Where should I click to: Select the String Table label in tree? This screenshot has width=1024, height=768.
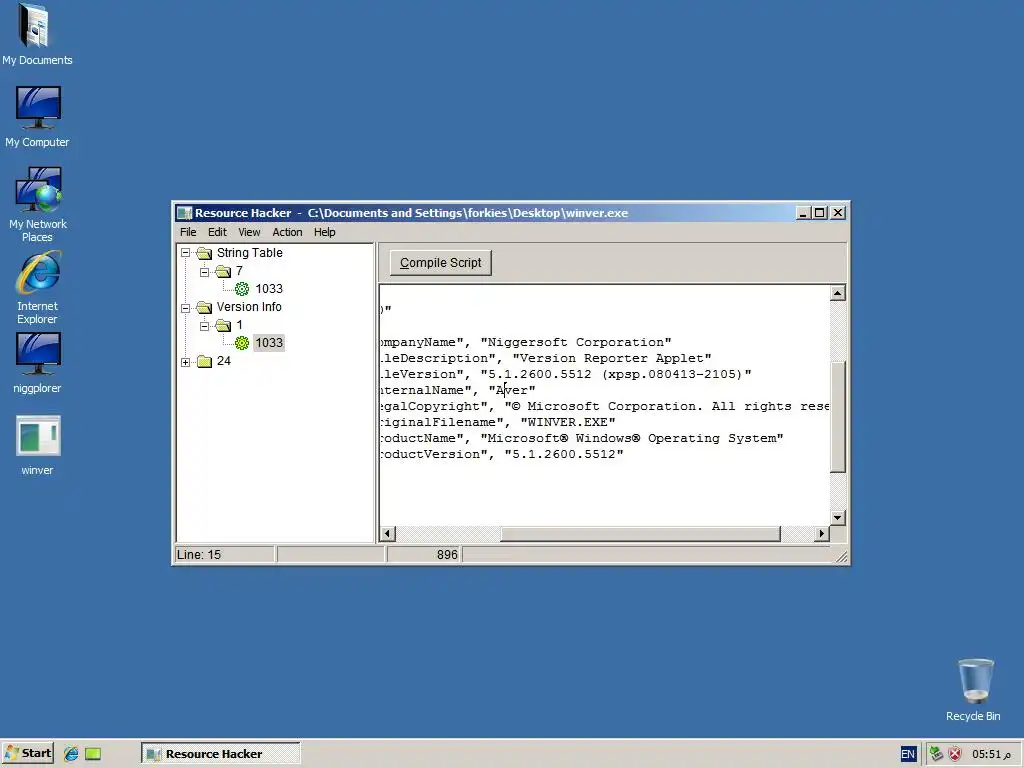pos(249,253)
